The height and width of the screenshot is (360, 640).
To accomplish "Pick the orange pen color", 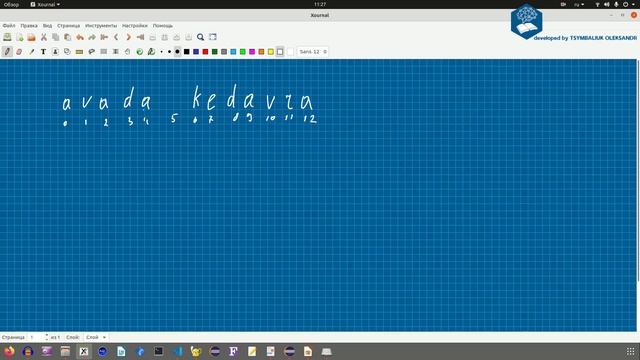I will click(262, 52).
